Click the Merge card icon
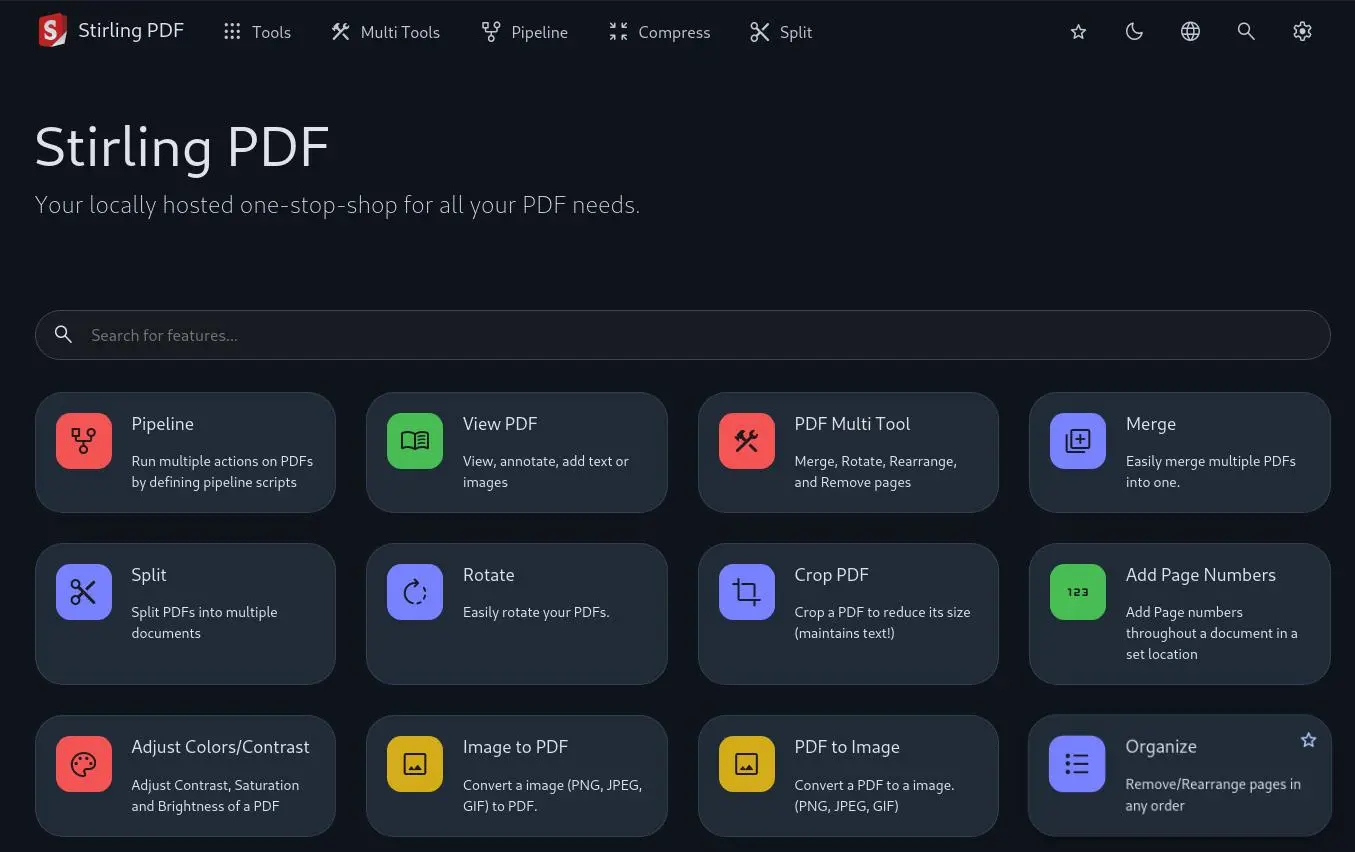The width and height of the screenshot is (1355, 852). pos(1078,441)
